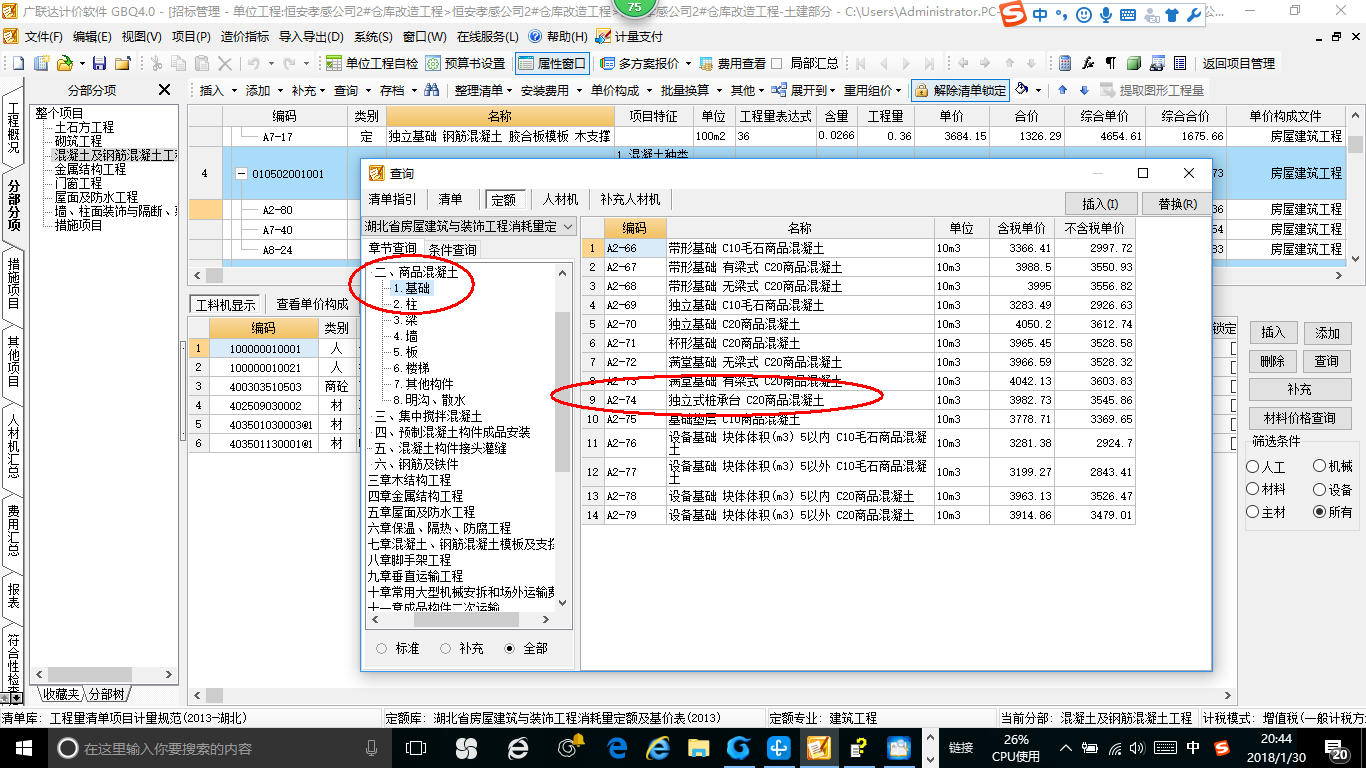Select the 主材 filter radio button
Screen dimensions: 1366x768
pyautogui.click(x=1253, y=512)
